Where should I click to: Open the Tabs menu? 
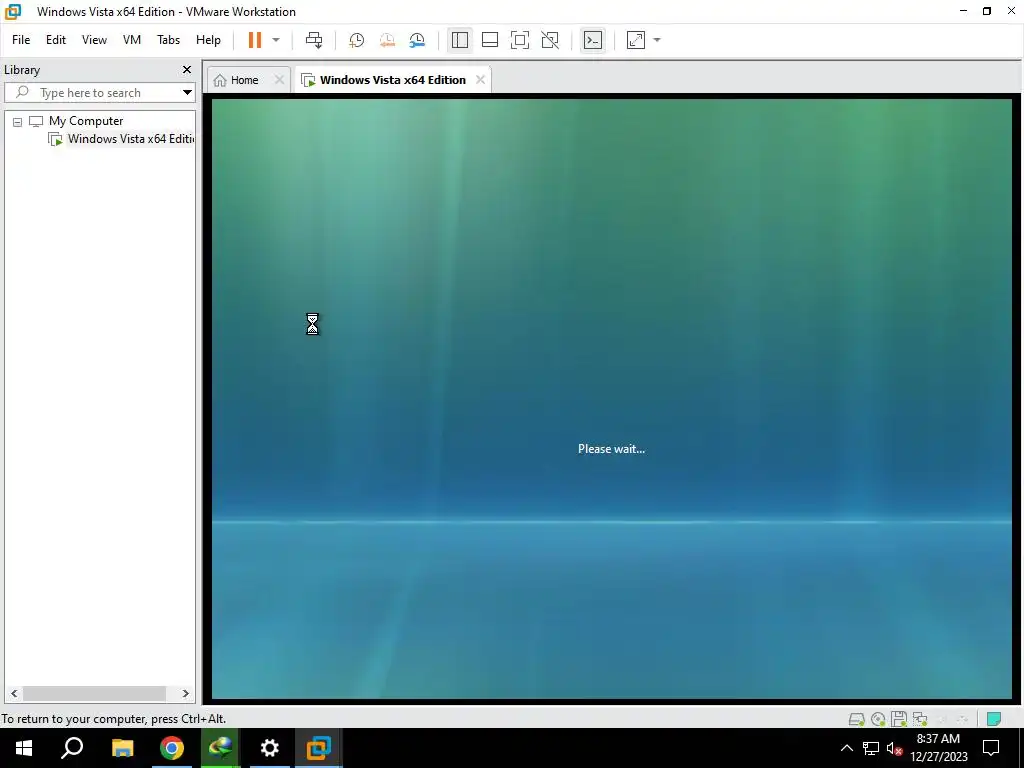168,40
